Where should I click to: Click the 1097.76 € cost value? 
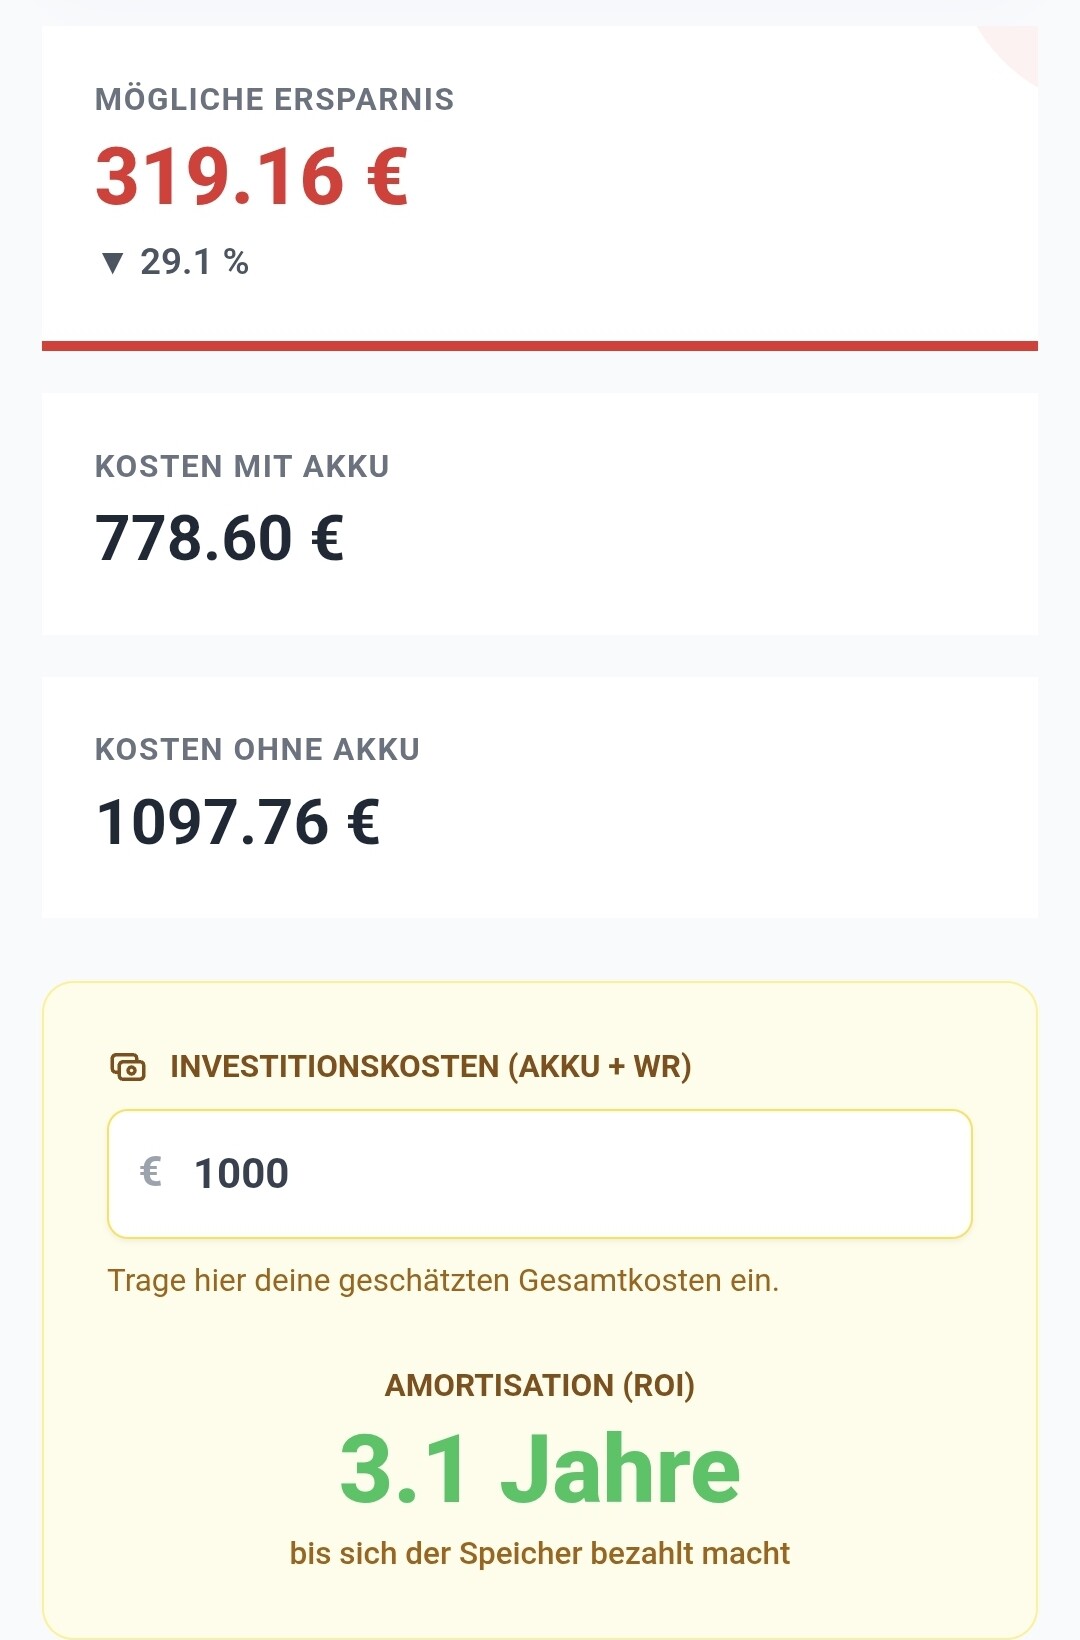(x=238, y=822)
